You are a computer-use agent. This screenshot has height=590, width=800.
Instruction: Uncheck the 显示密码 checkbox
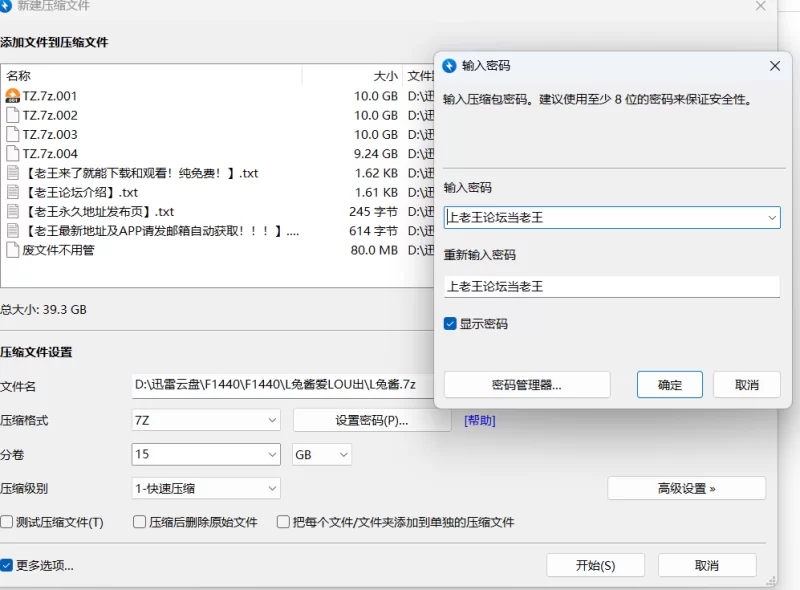(x=451, y=324)
